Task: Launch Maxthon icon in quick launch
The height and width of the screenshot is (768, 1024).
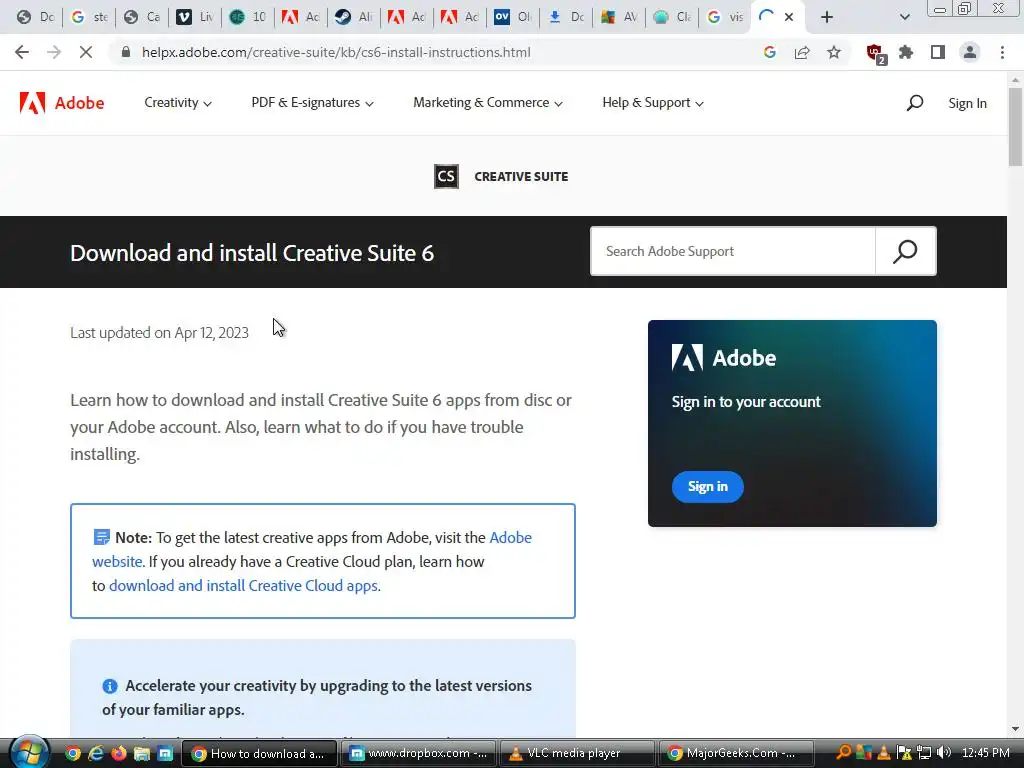Action: point(166,754)
